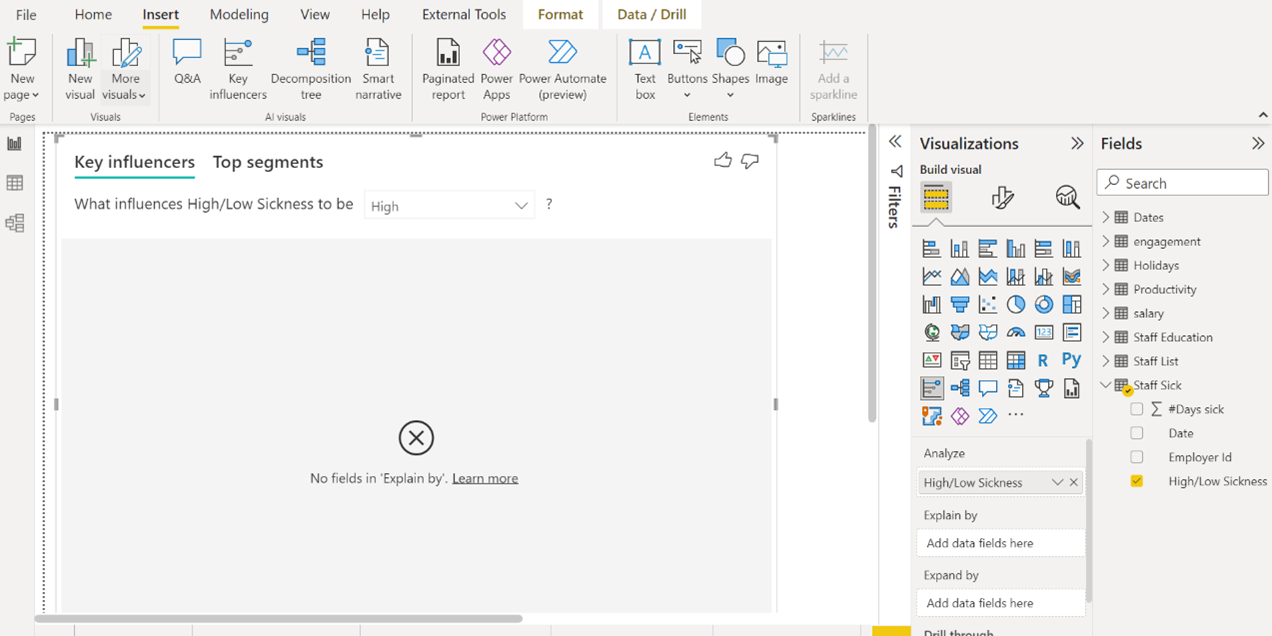Screen dimensions: 1272x636
Task: Pick the Scatter chart visual
Action: click(x=987, y=304)
